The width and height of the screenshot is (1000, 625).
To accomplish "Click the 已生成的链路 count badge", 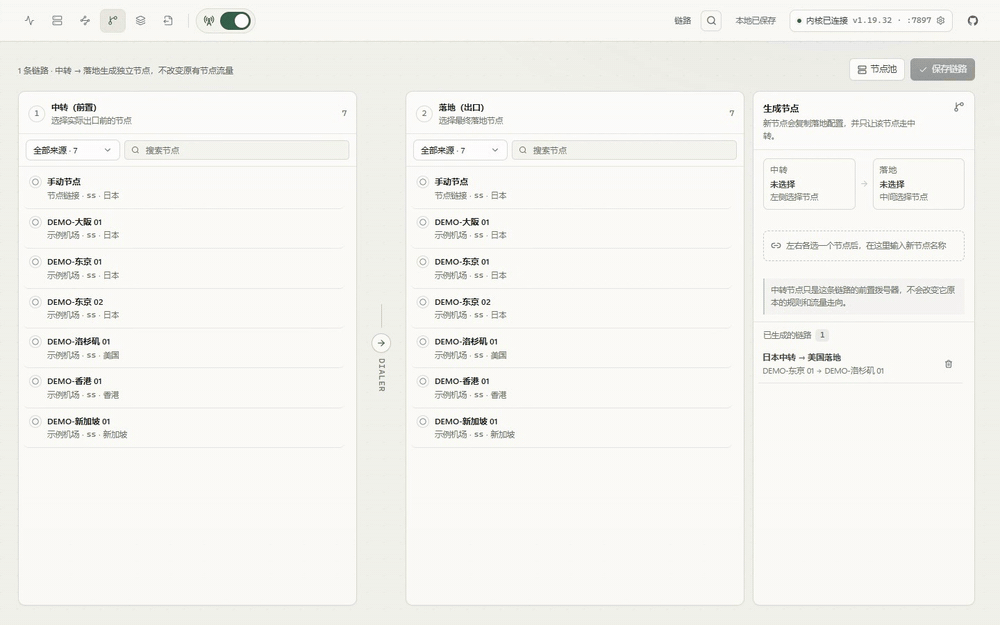I will point(822,335).
